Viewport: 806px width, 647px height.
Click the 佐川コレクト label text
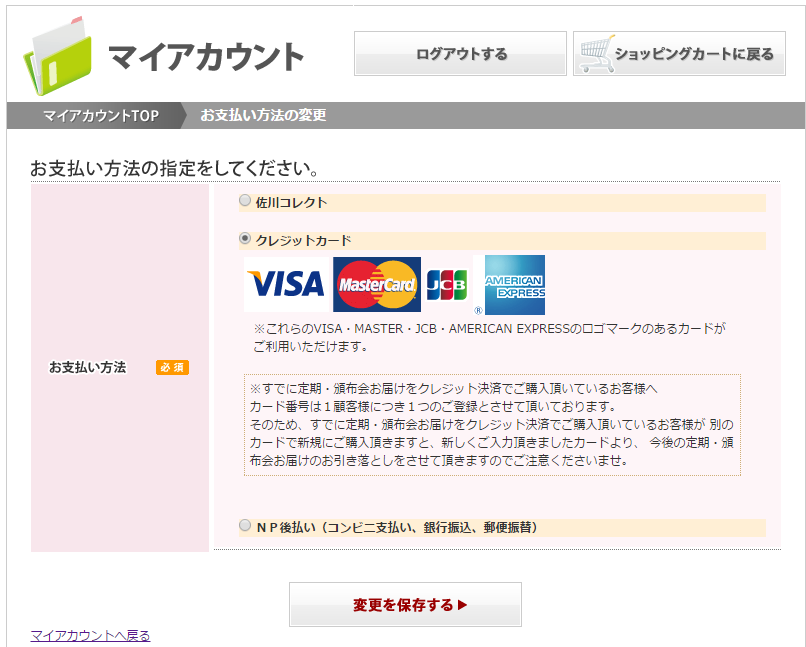tap(291, 202)
